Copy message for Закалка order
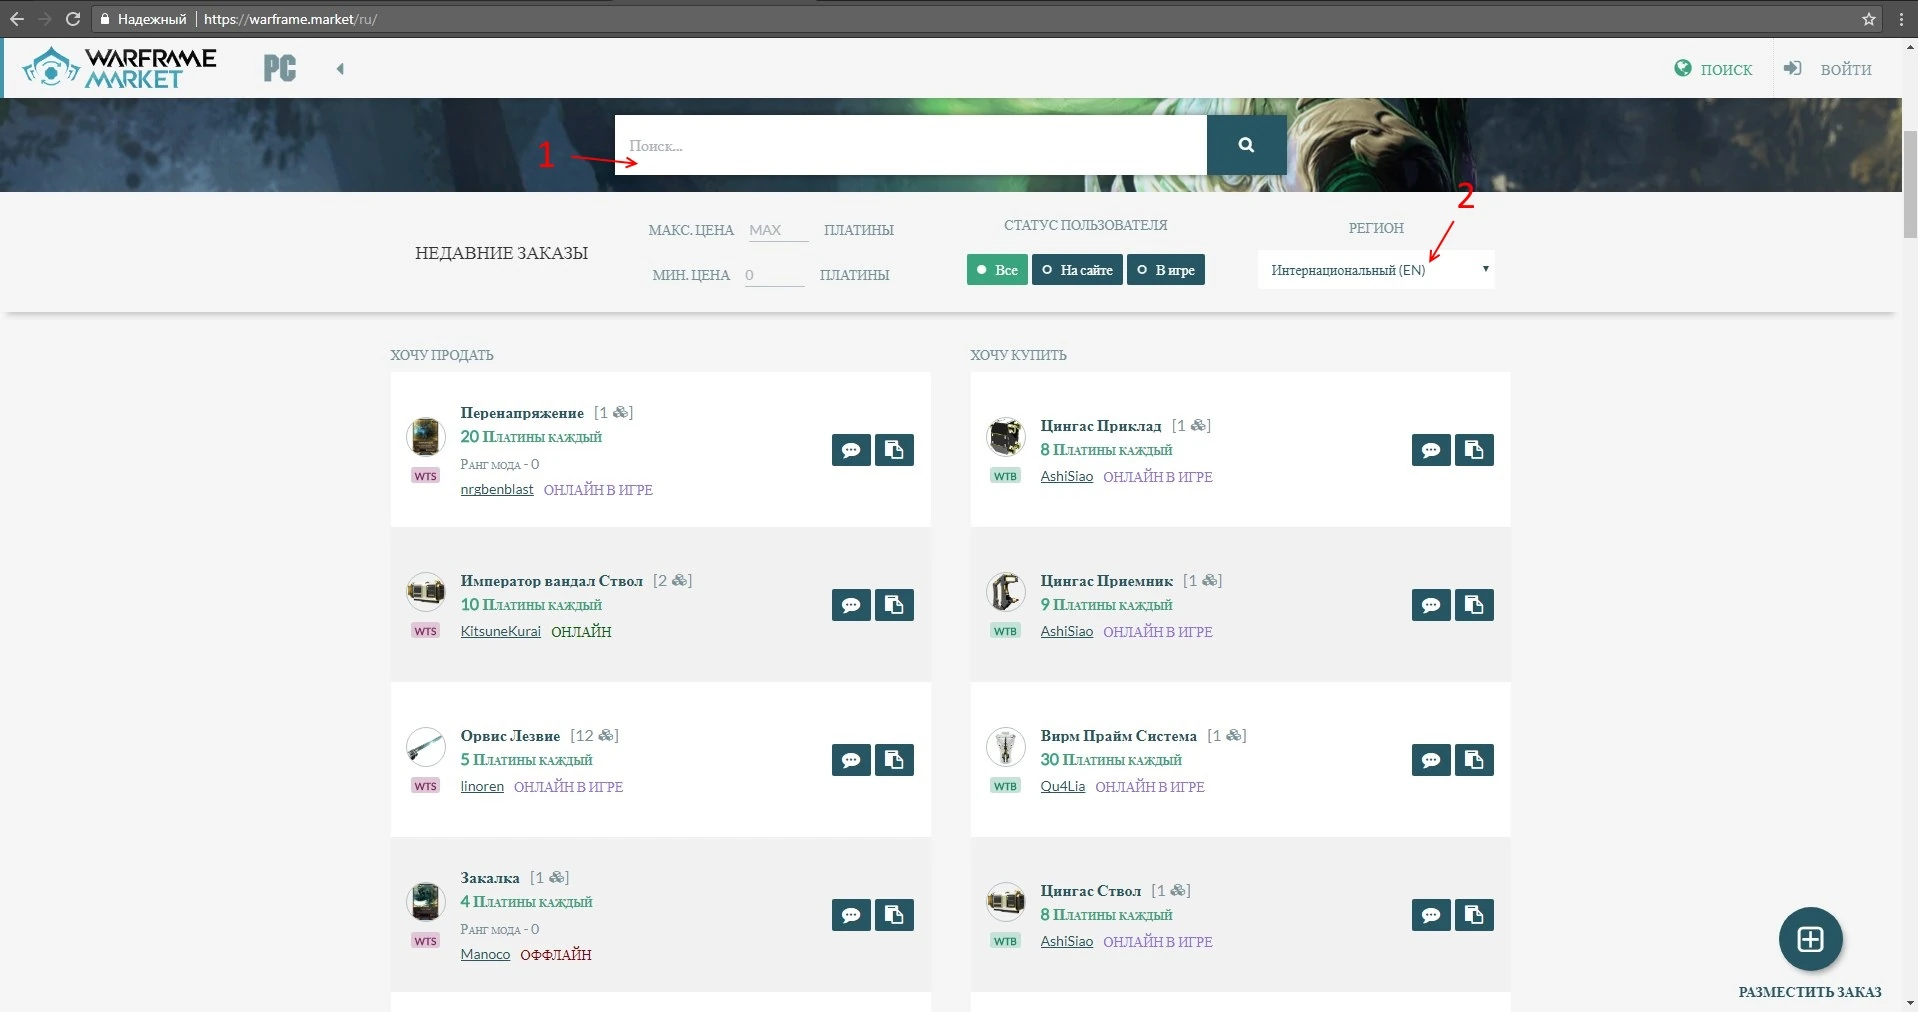 pos(894,915)
